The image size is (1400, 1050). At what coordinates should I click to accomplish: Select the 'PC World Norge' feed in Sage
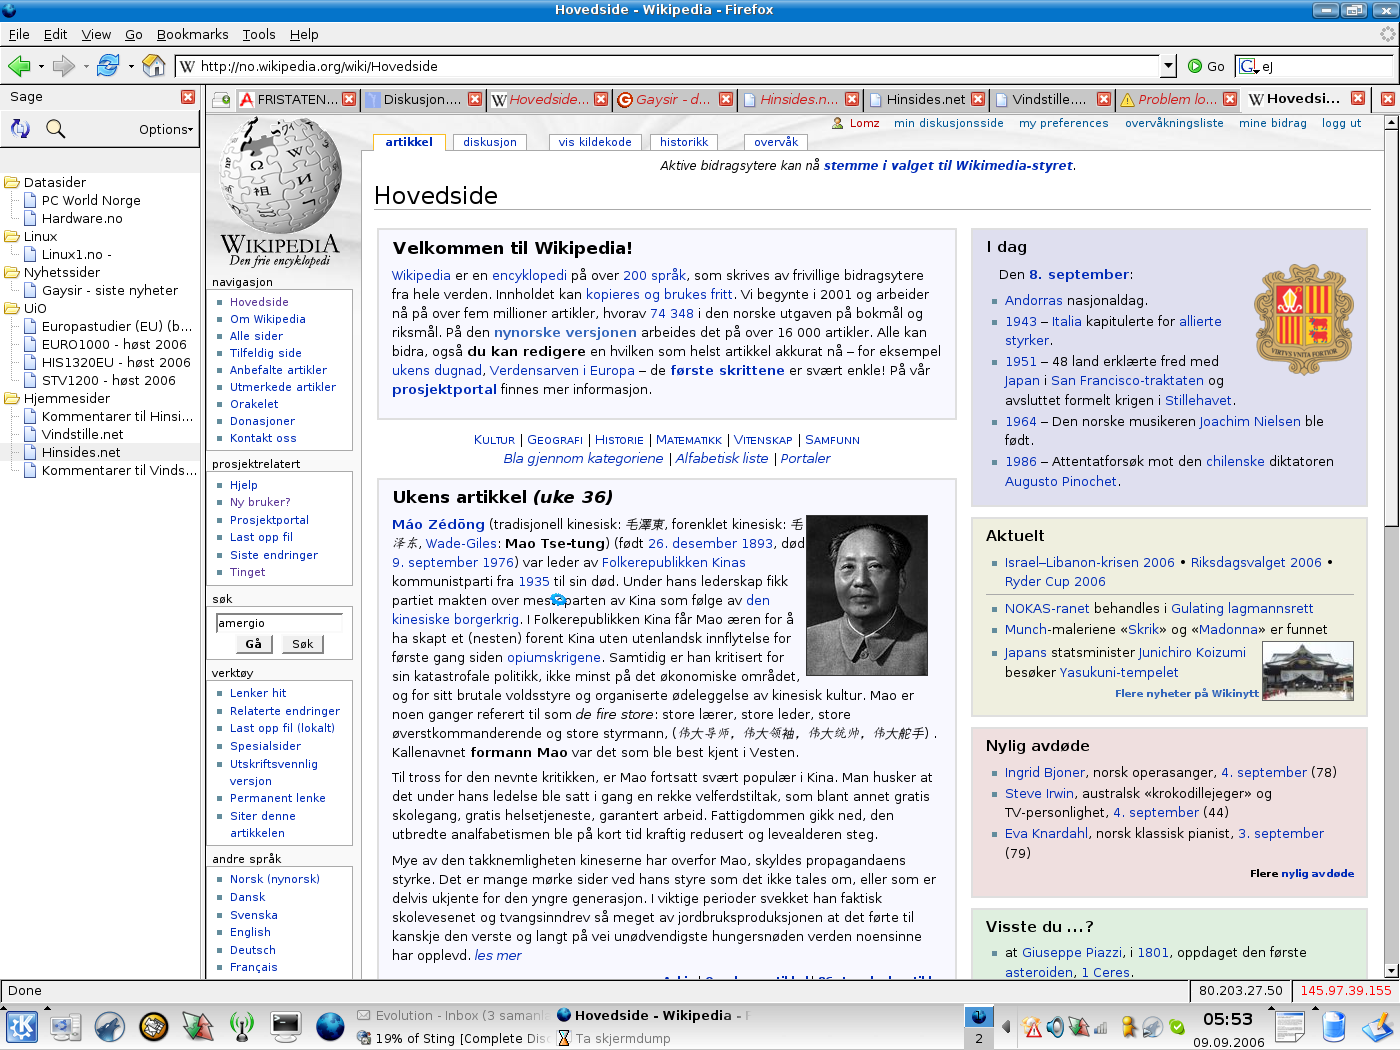click(x=91, y=200)
